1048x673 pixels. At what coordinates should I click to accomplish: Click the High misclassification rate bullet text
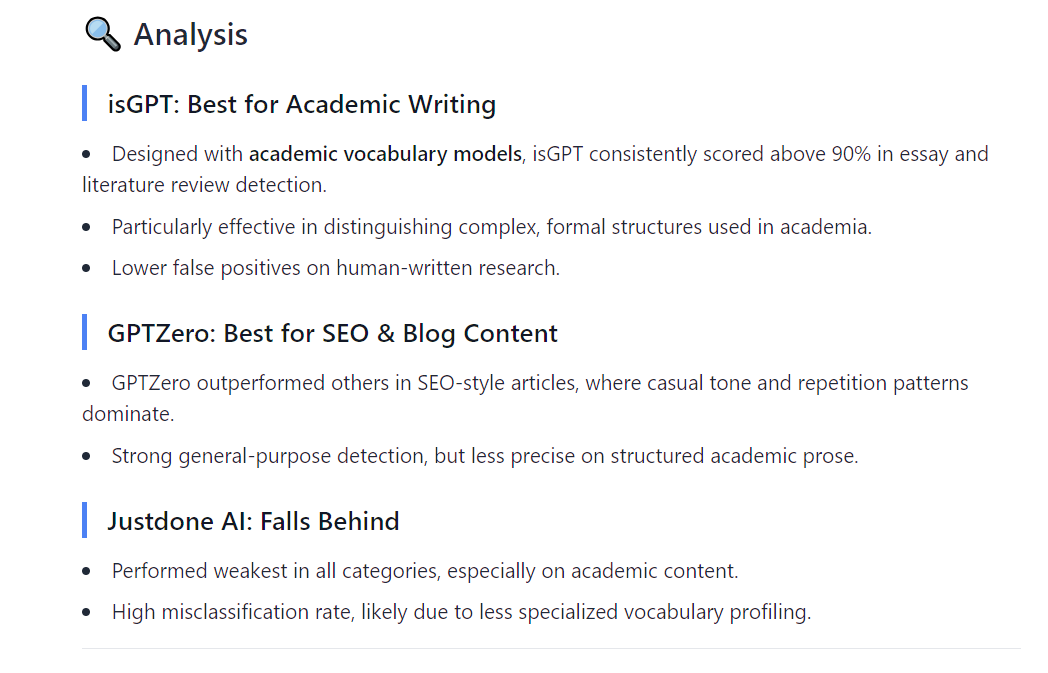(460, 612)
